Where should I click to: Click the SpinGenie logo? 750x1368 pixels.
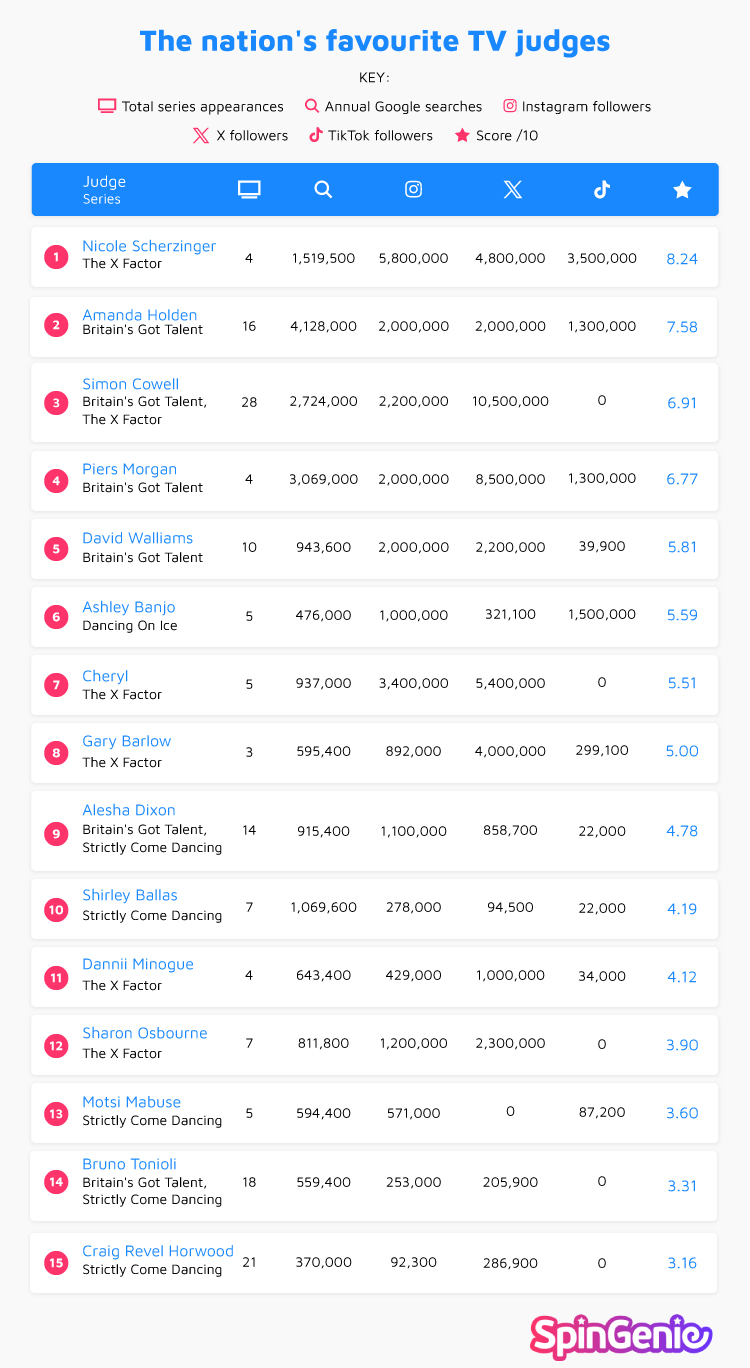pyautogui.click(x=621, y=1336)
